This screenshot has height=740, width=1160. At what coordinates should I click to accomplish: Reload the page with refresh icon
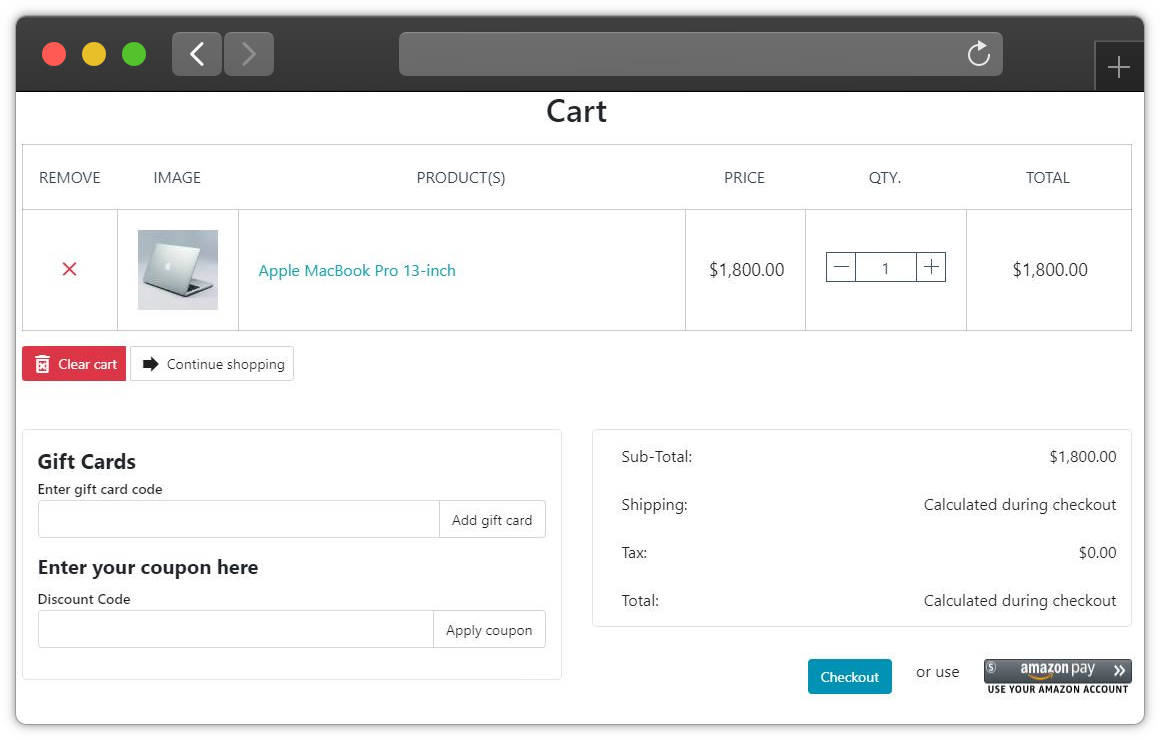pos(978,53)
